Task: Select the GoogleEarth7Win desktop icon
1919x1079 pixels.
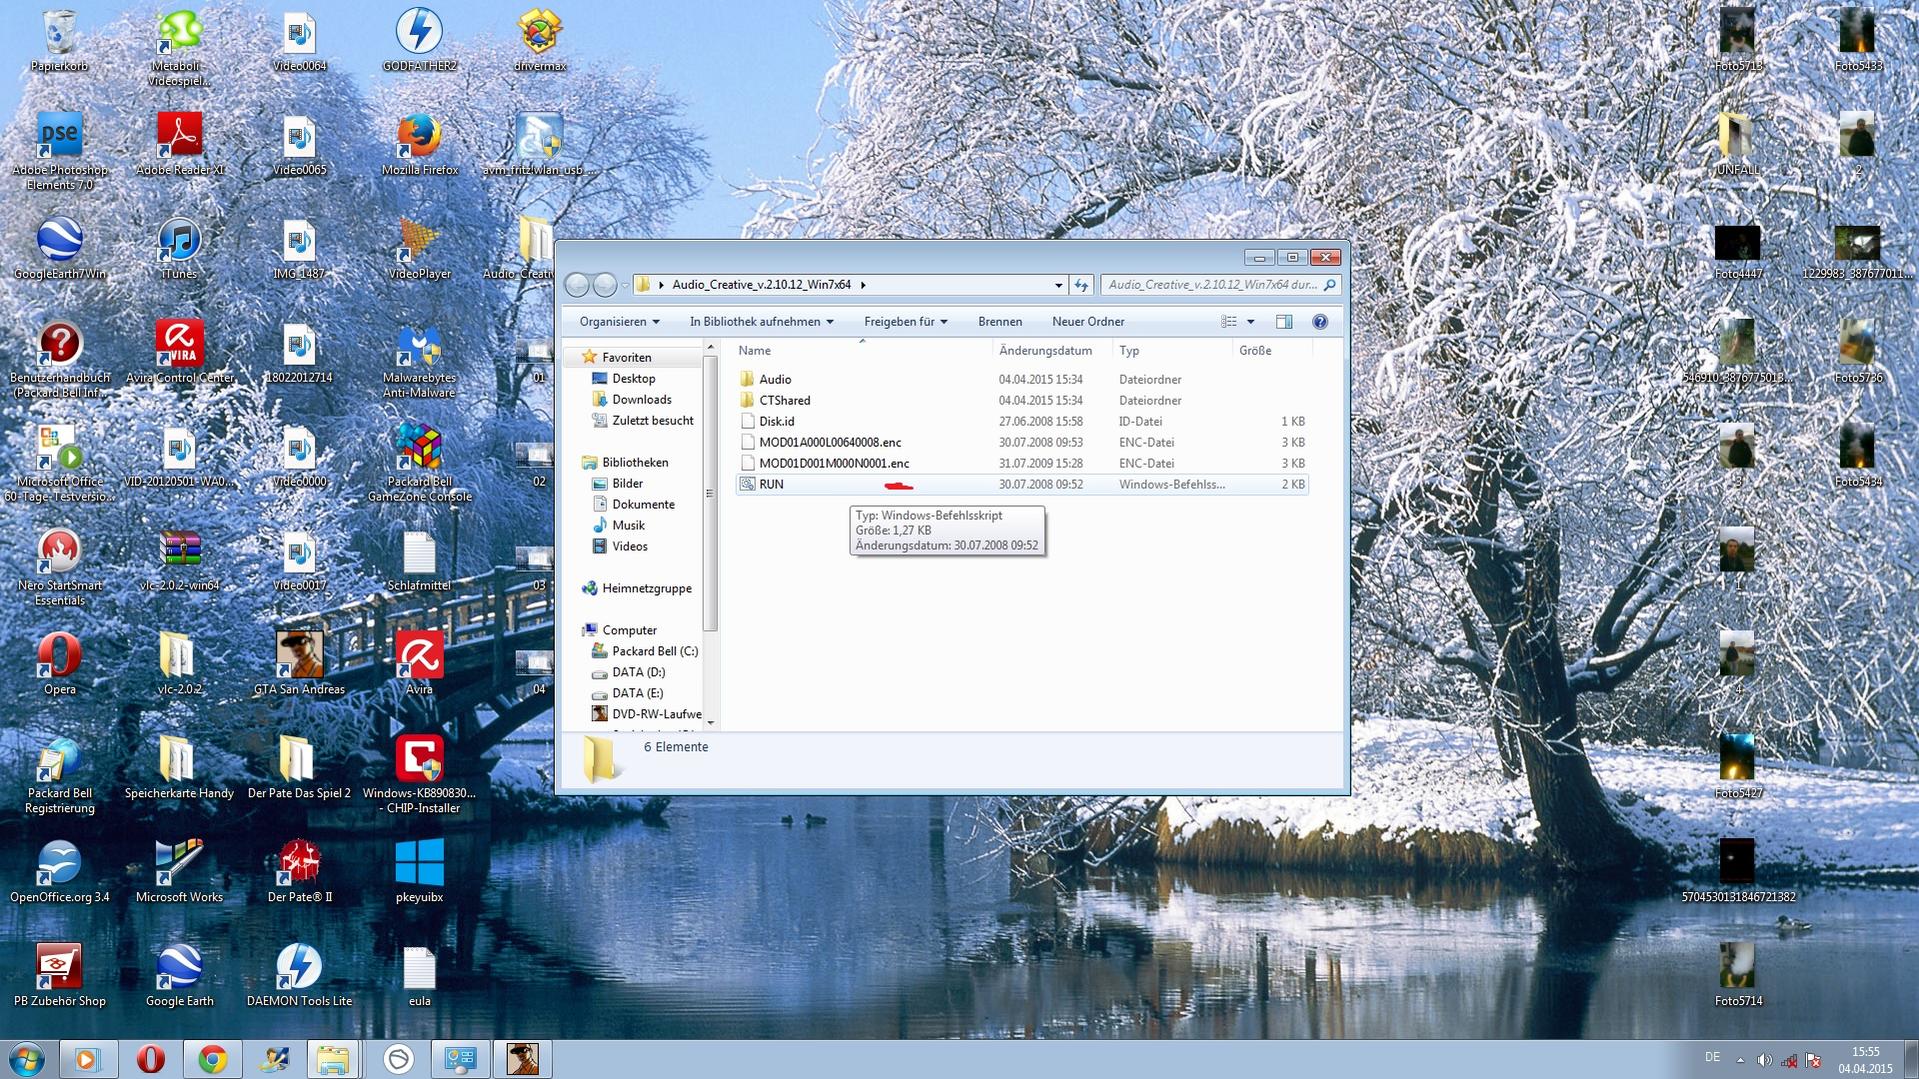Action: [60, 248]
